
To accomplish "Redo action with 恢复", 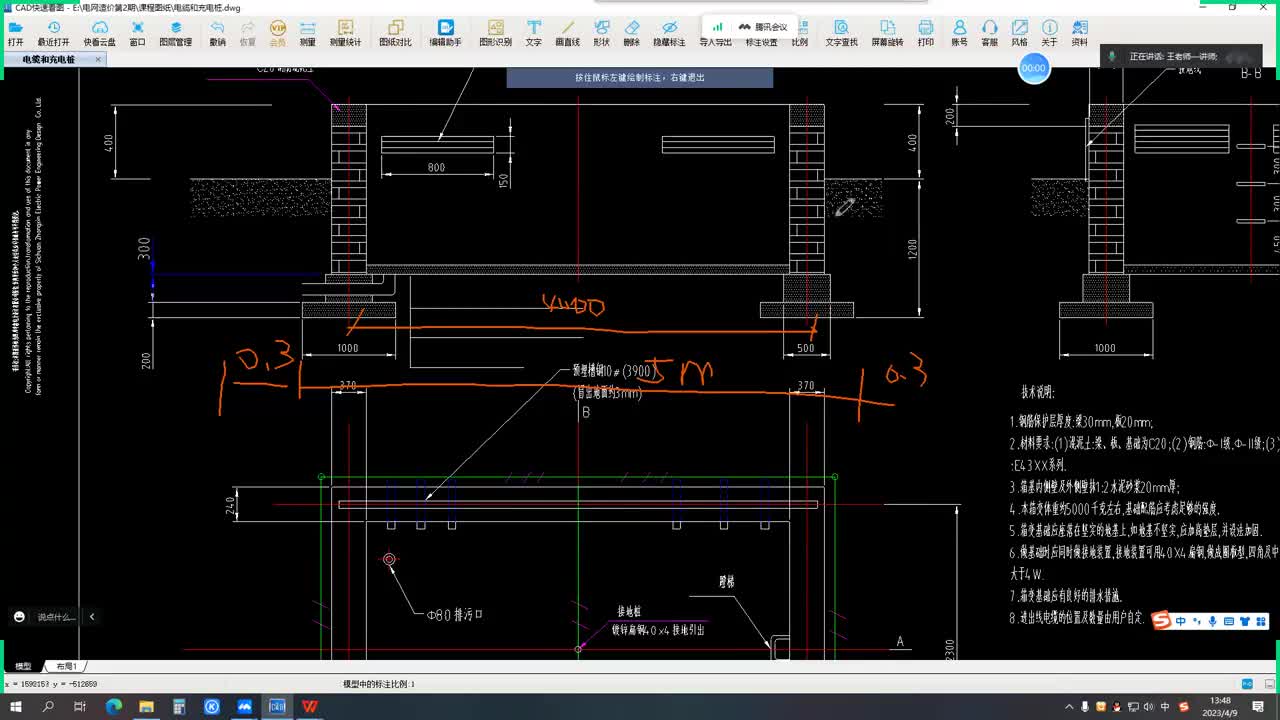I will point(247,34).
